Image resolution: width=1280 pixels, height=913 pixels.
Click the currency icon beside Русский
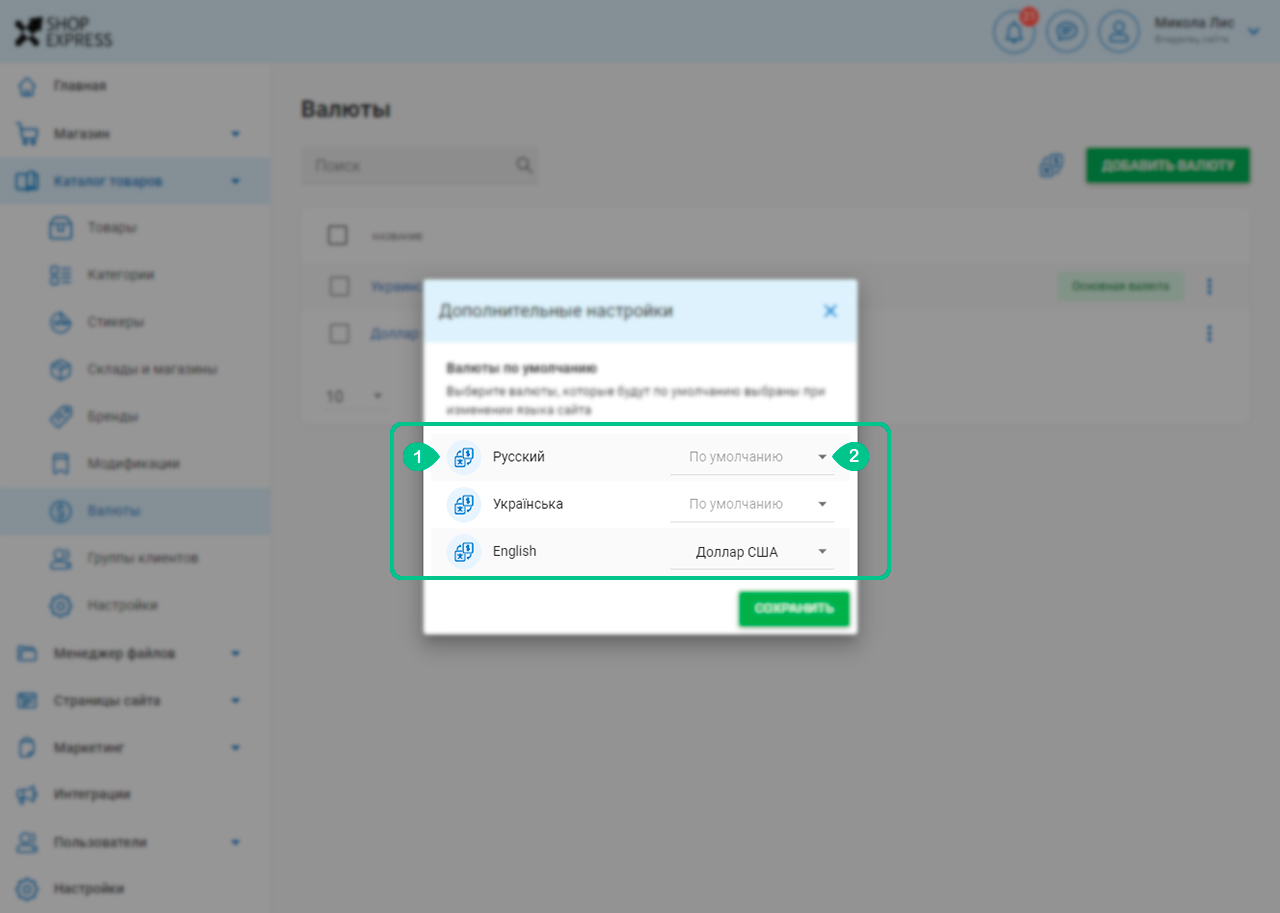[x=463, y=457]
